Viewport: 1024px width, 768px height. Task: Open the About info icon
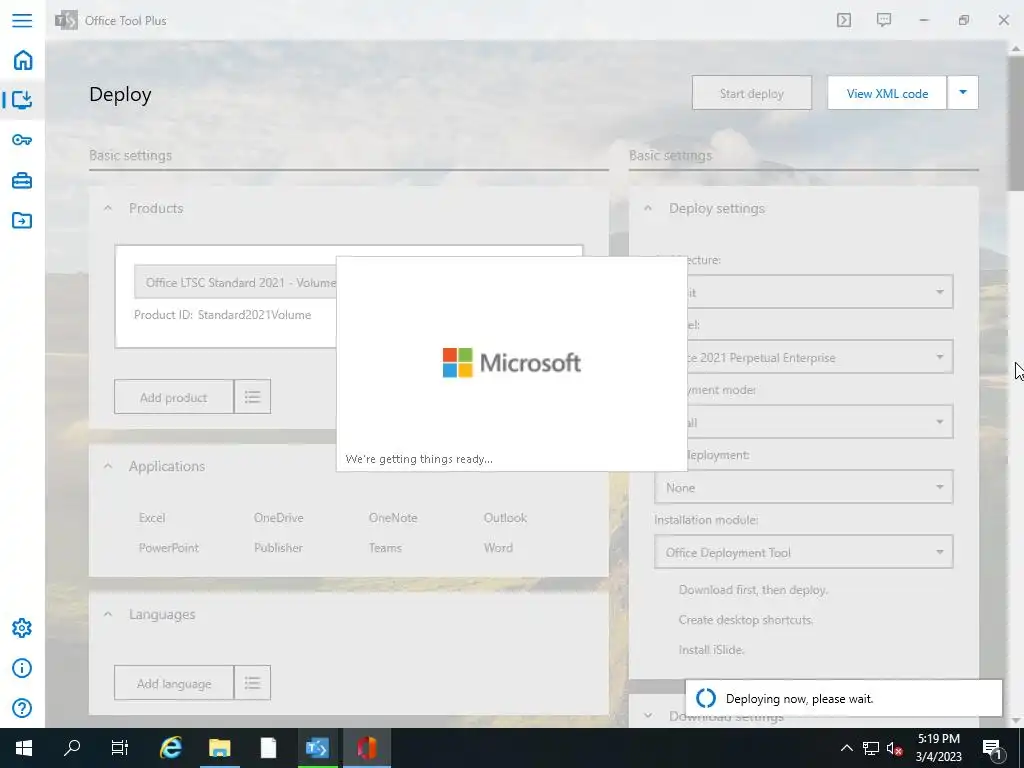tap(22, 668)
